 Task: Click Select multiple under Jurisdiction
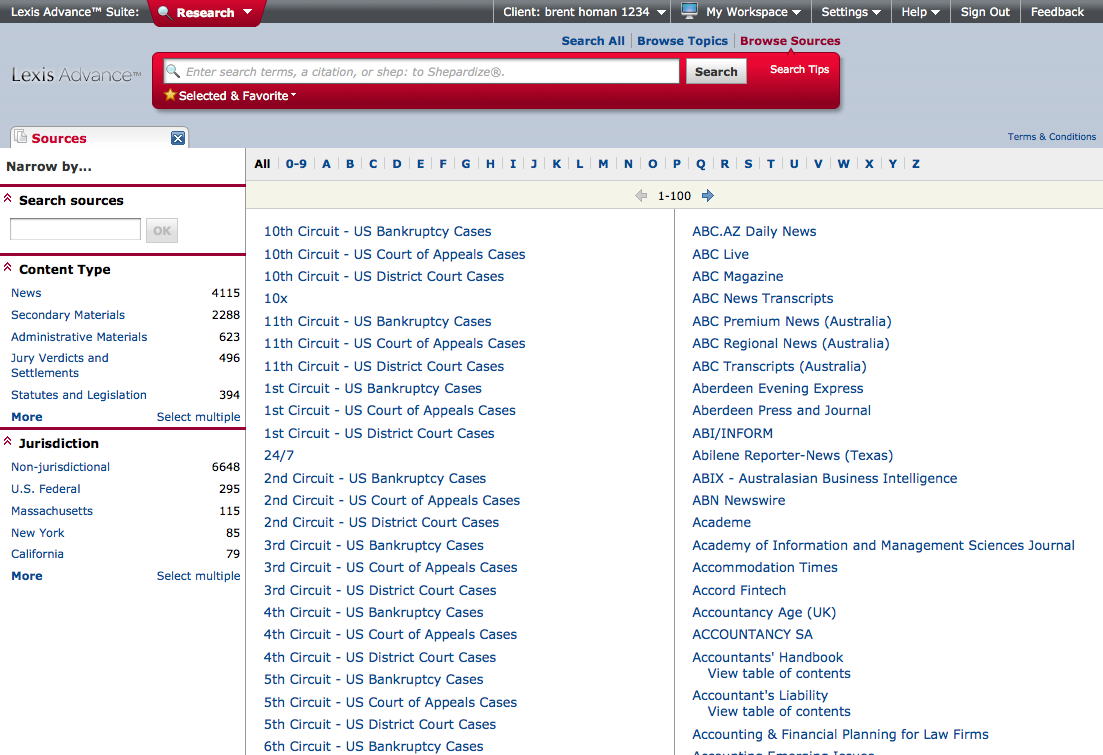[x=198, y=576]
